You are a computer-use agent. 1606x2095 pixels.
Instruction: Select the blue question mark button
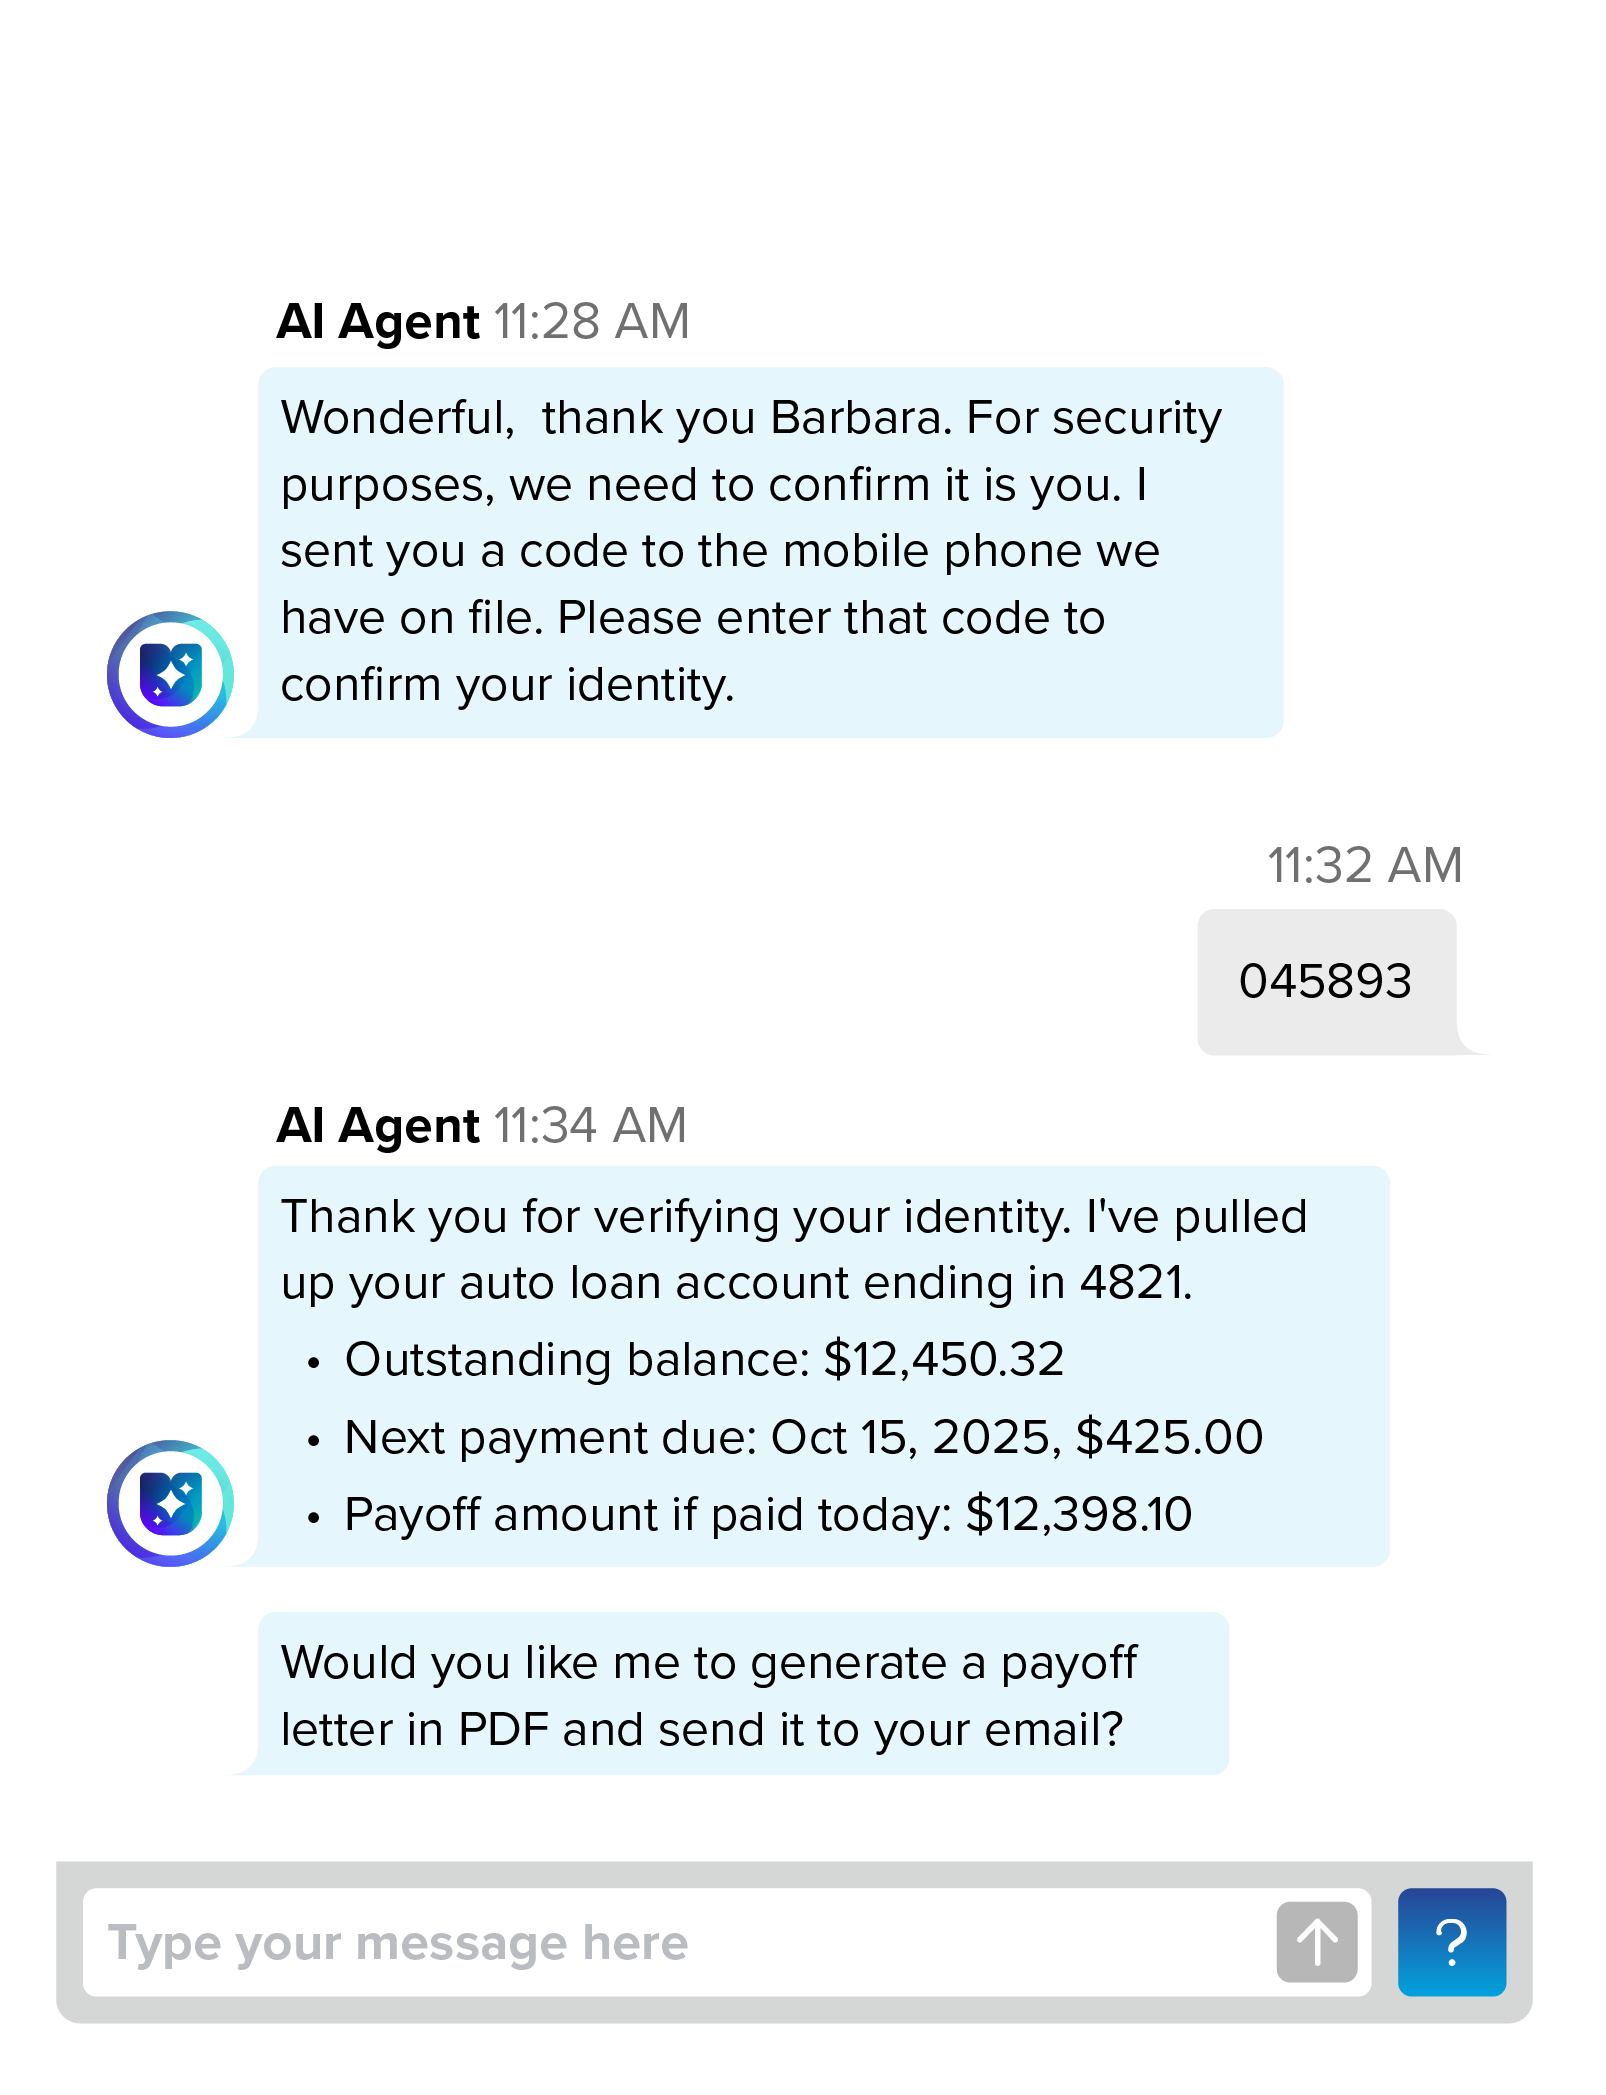point(1451,1940)
